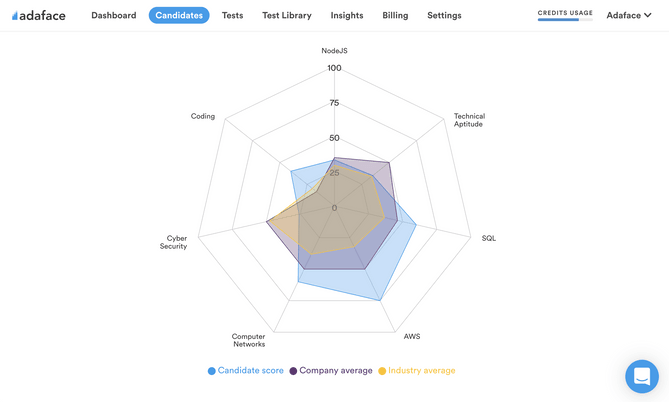
Task: Toggle the Company average legend dot
Action: point(293,371)
